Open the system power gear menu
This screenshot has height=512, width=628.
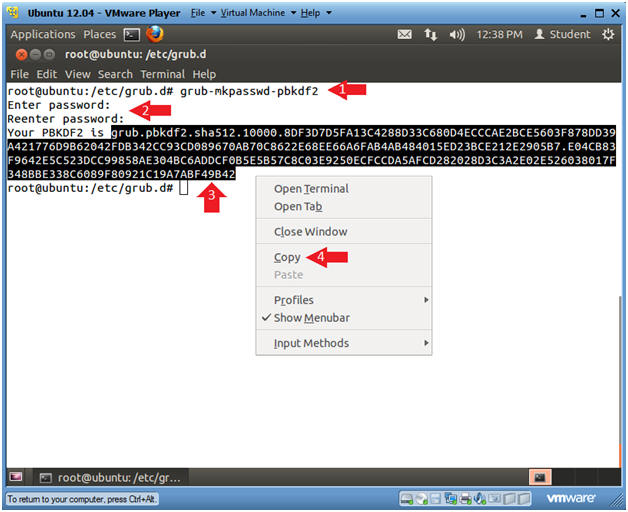click(608, 34)
